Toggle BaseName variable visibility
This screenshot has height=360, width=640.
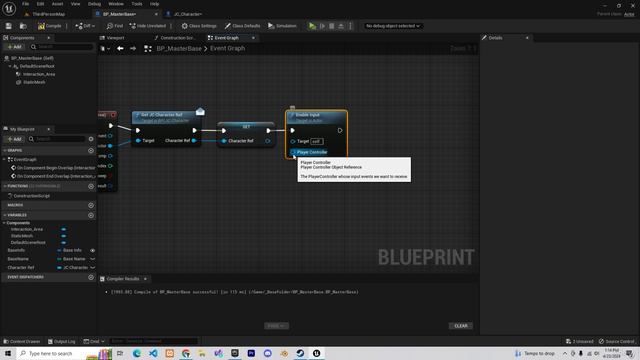click(93, 259)
